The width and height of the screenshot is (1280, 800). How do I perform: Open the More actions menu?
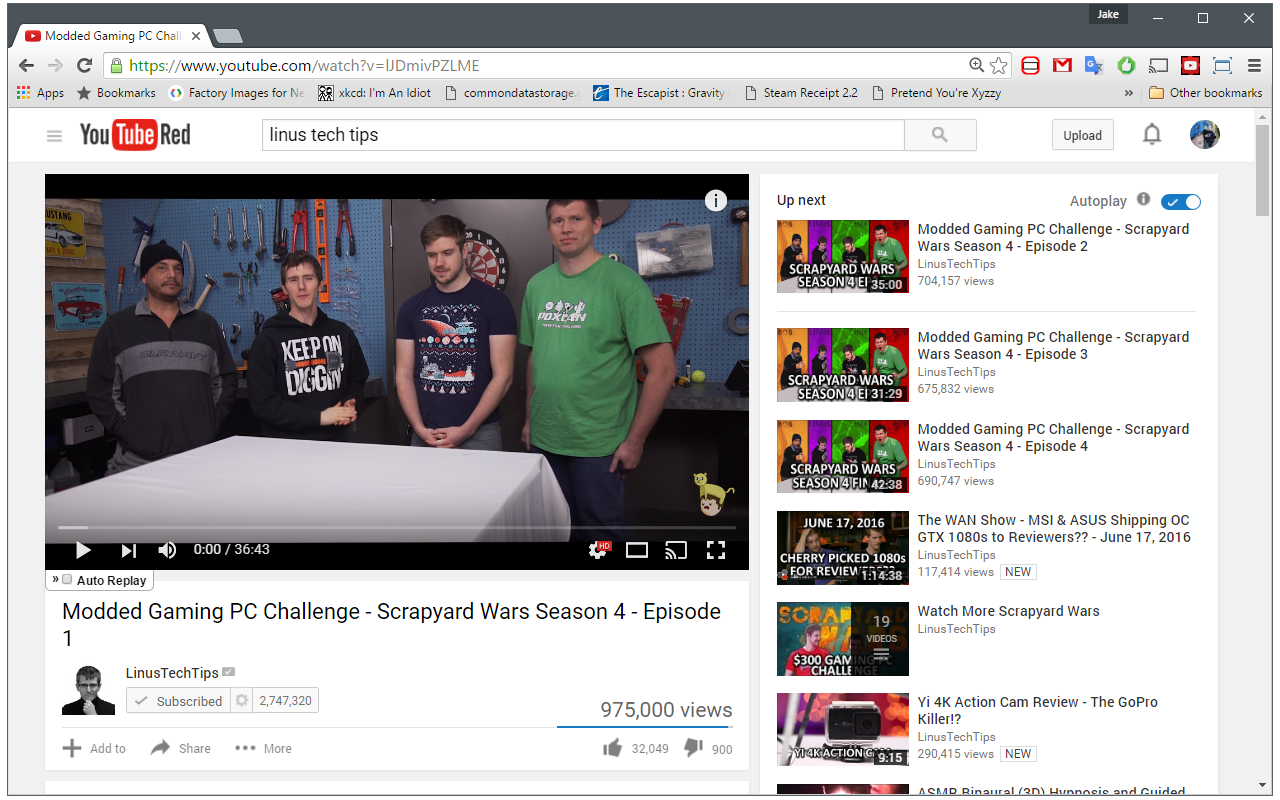point(263,748)
